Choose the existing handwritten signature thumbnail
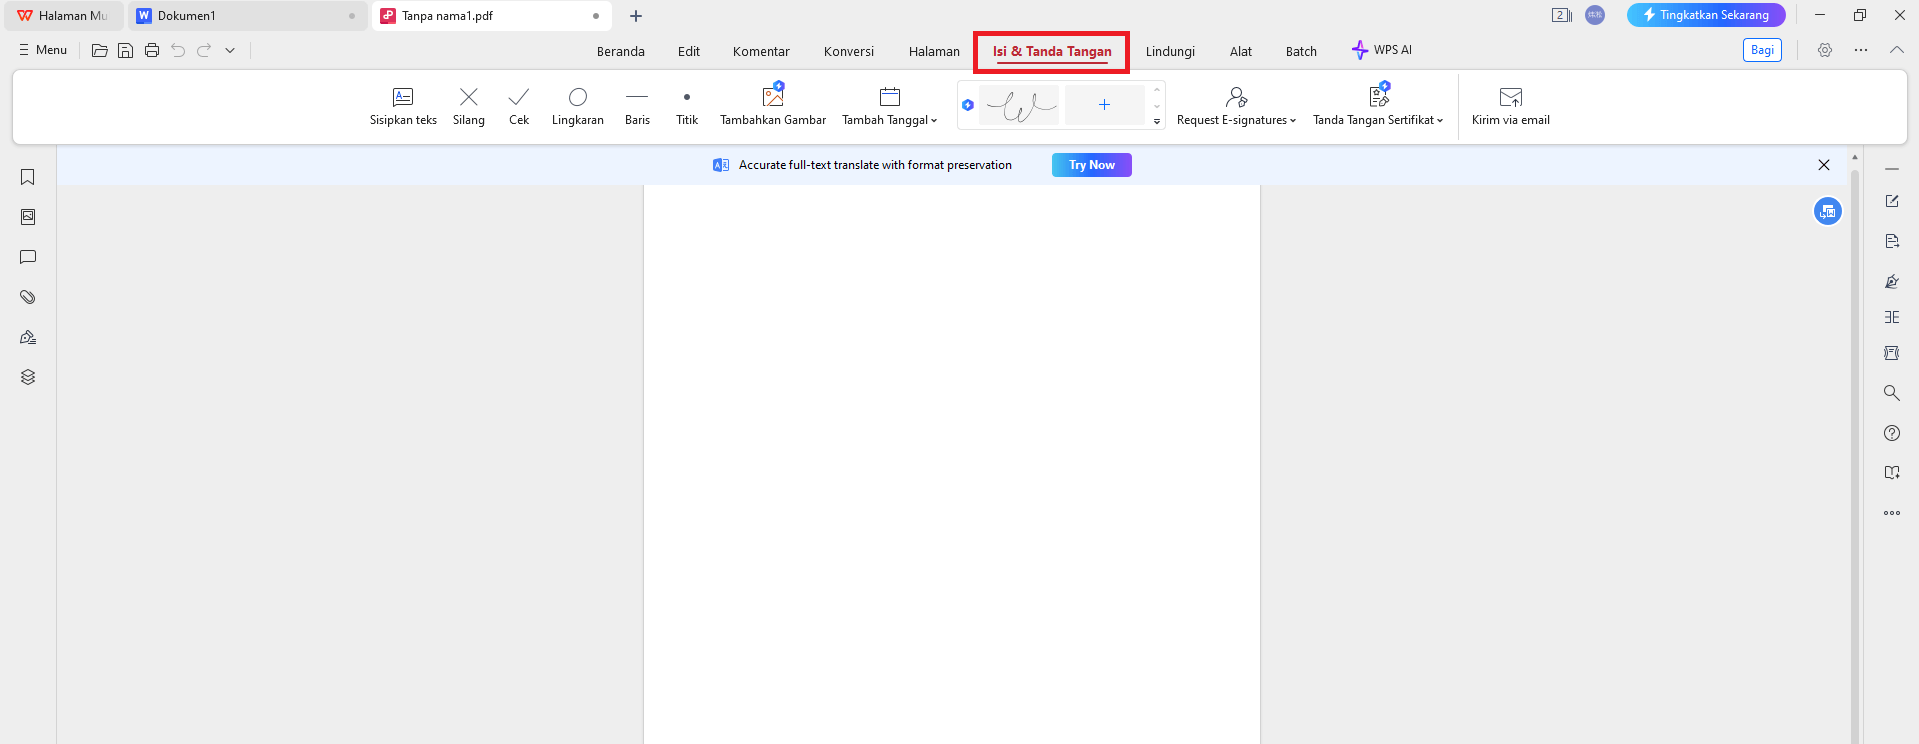 click(1018, 105)
